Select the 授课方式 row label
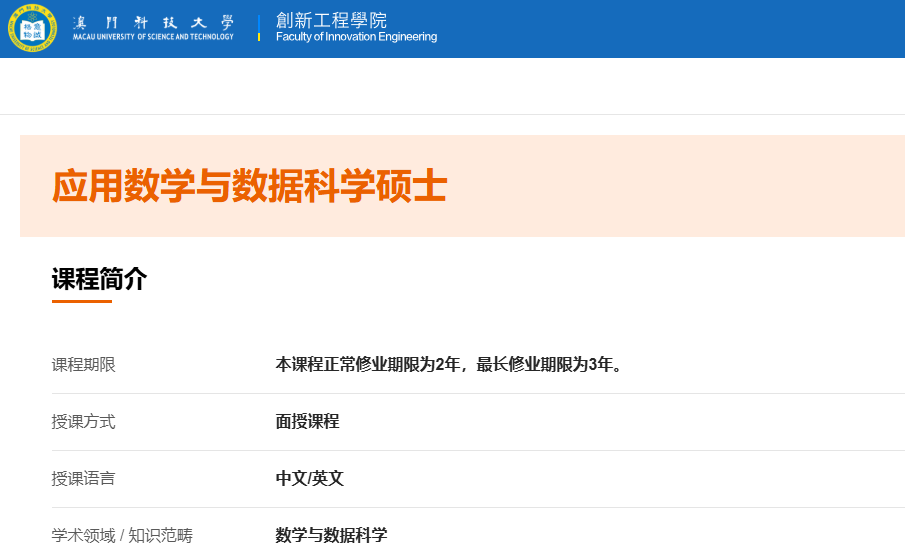 coord(84,422)
